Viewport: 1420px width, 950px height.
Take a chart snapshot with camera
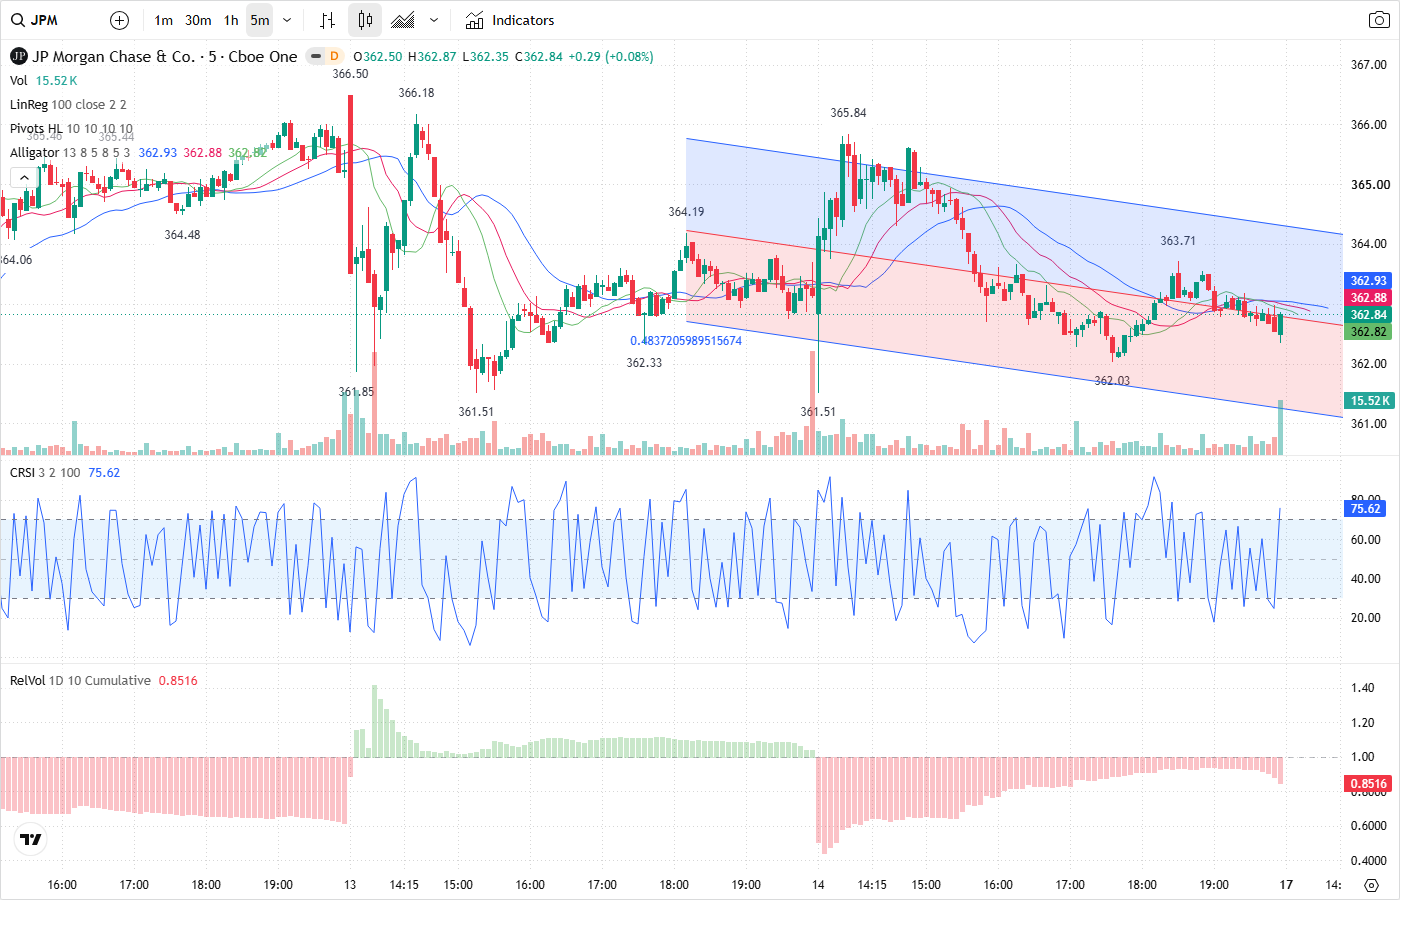[x=1379, y=20]
